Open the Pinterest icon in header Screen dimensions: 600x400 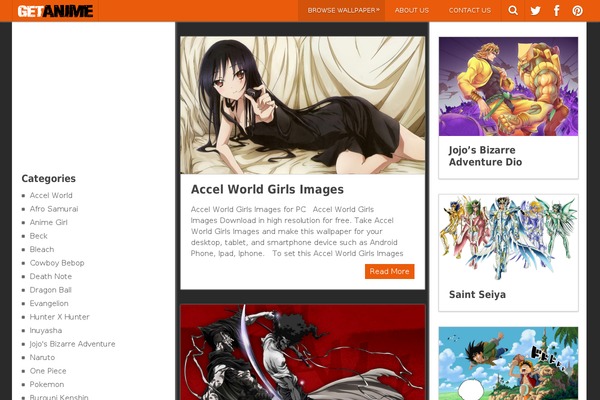tap(577, 10)
